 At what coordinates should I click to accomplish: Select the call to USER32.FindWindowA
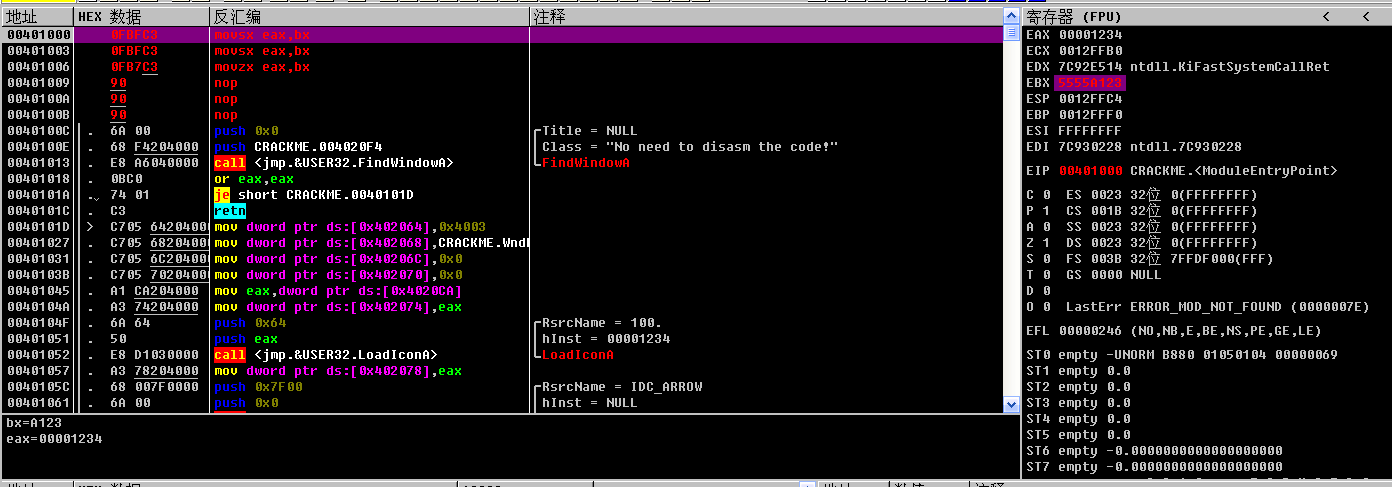coord(333,163)
